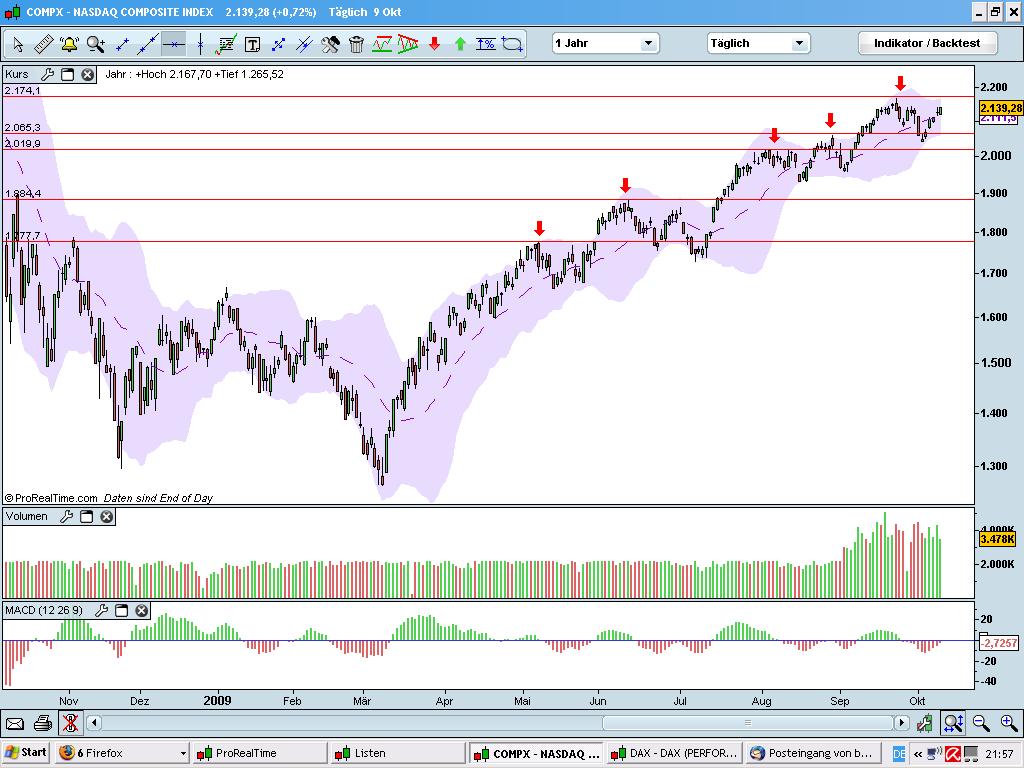Viewport: 1024px width, 768px height.
Task: Select the parallel channel lines tool
Action: (x=304, y=44)
